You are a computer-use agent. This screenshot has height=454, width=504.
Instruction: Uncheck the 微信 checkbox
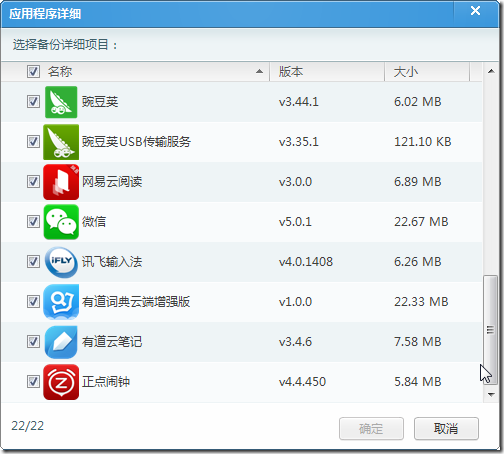(33, 222)
